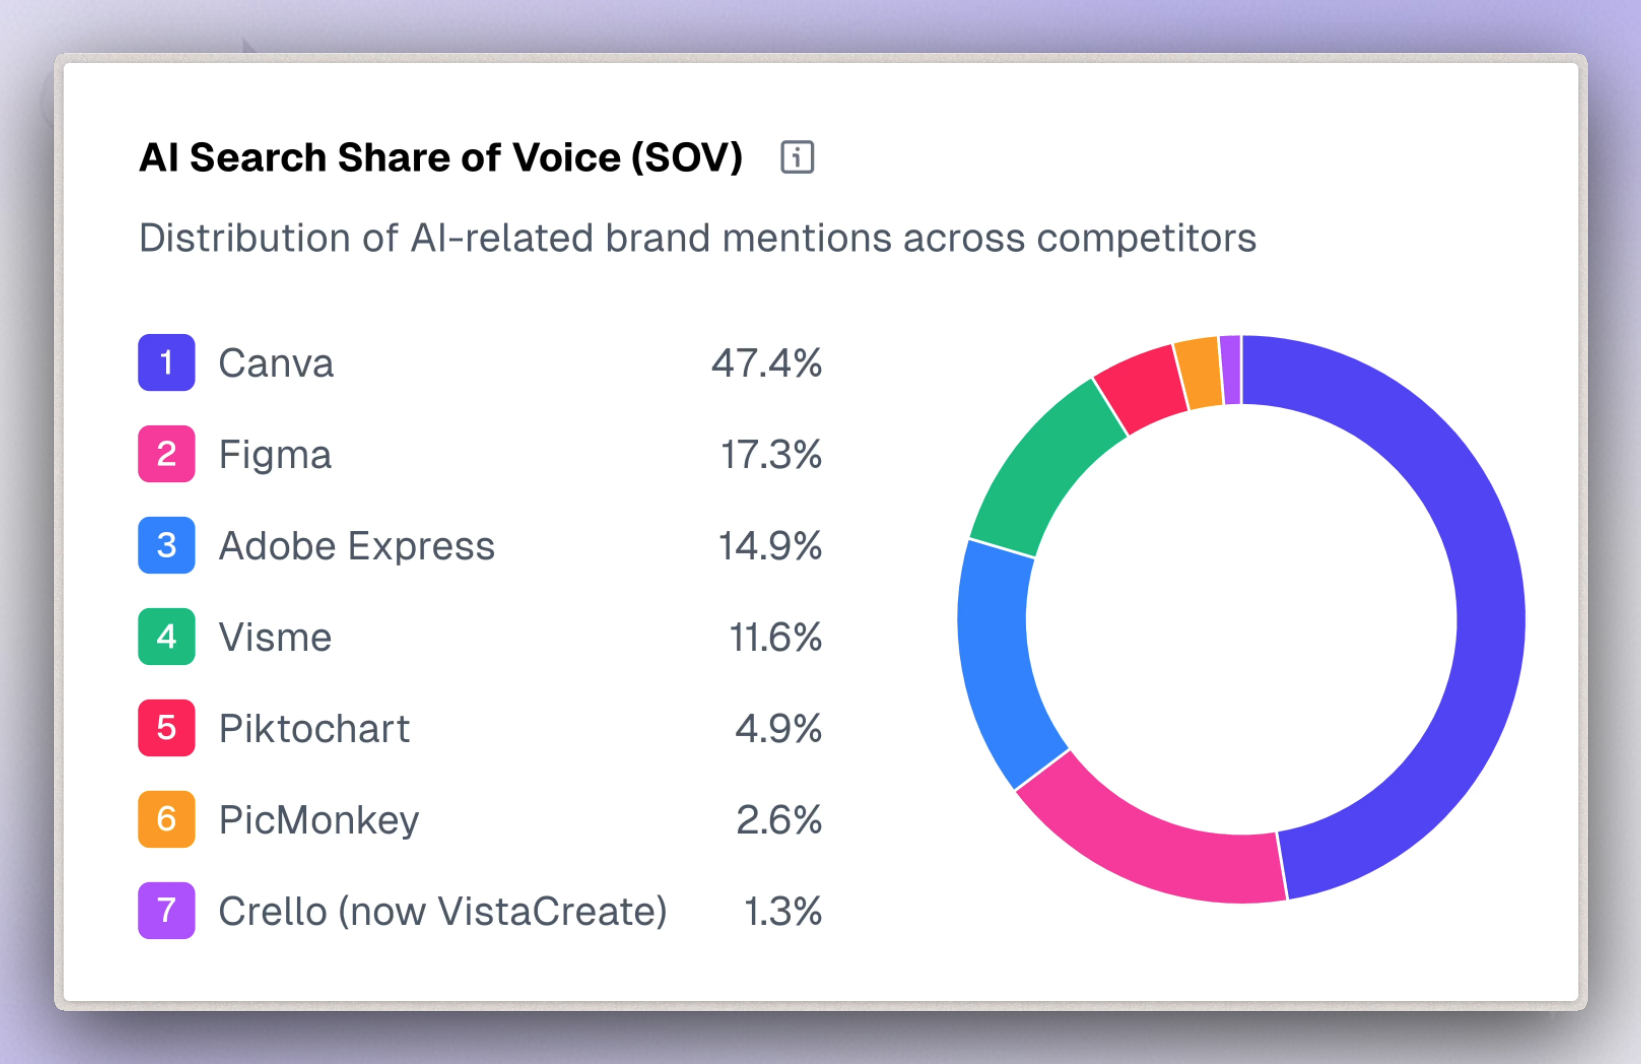Select the orange number 6 badge for PicMonkey
The height and width of the screenshot is (1064, 1641).
coord(166,820)
